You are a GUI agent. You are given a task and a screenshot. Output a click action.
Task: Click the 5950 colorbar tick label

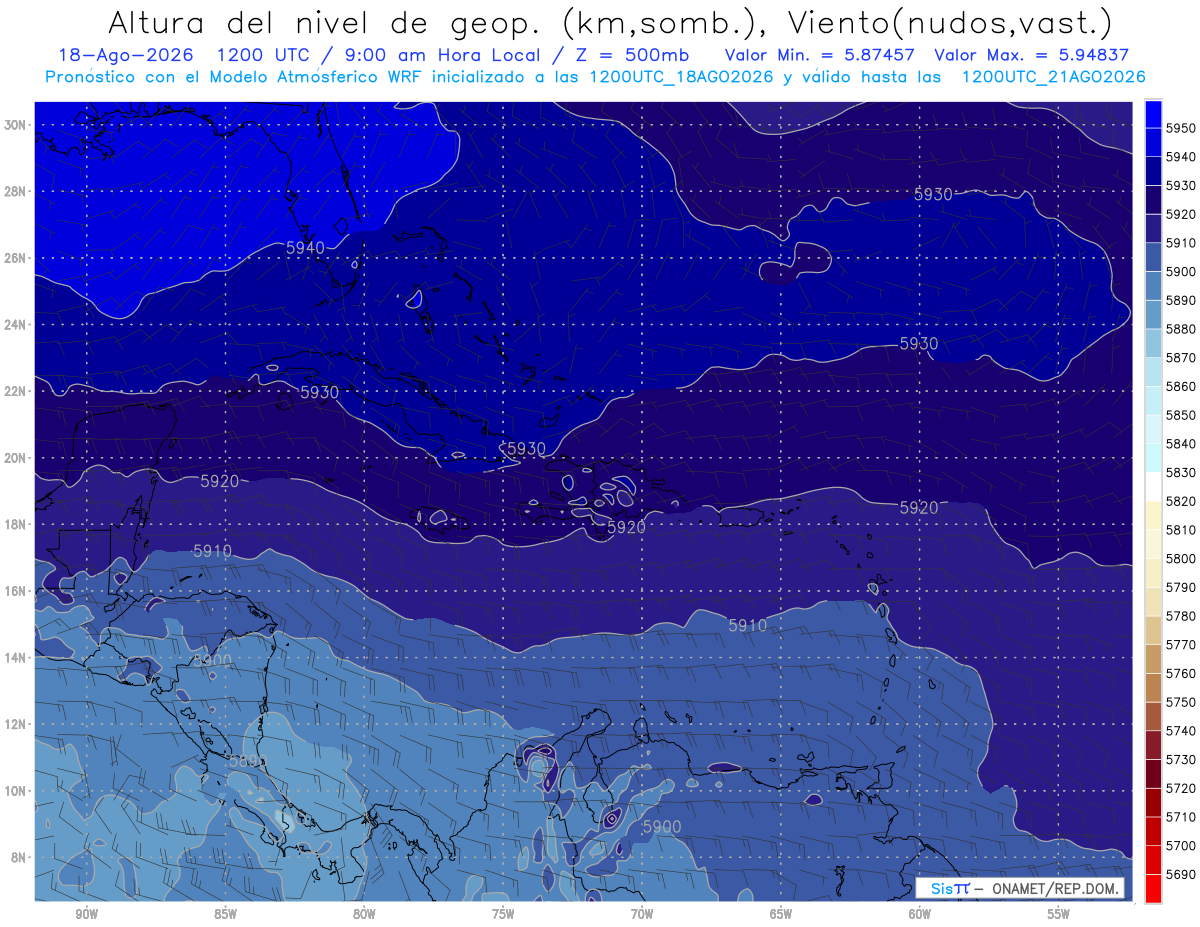[x=1180, y=128]
